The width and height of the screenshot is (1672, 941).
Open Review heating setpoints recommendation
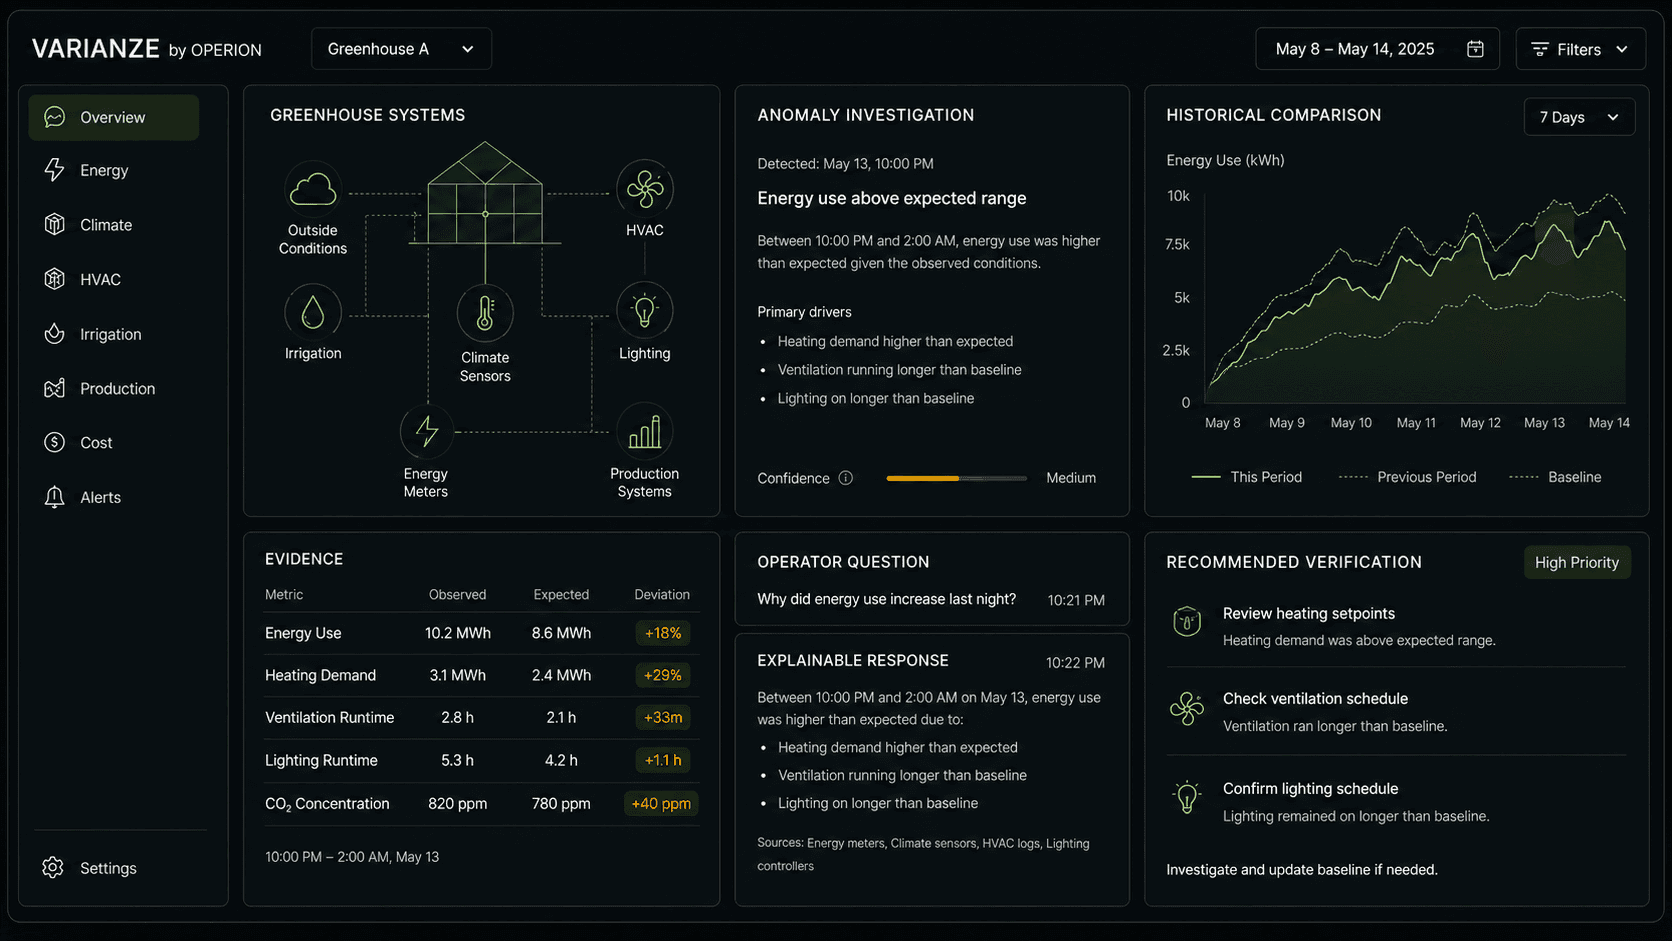[x=1396, y=626]
